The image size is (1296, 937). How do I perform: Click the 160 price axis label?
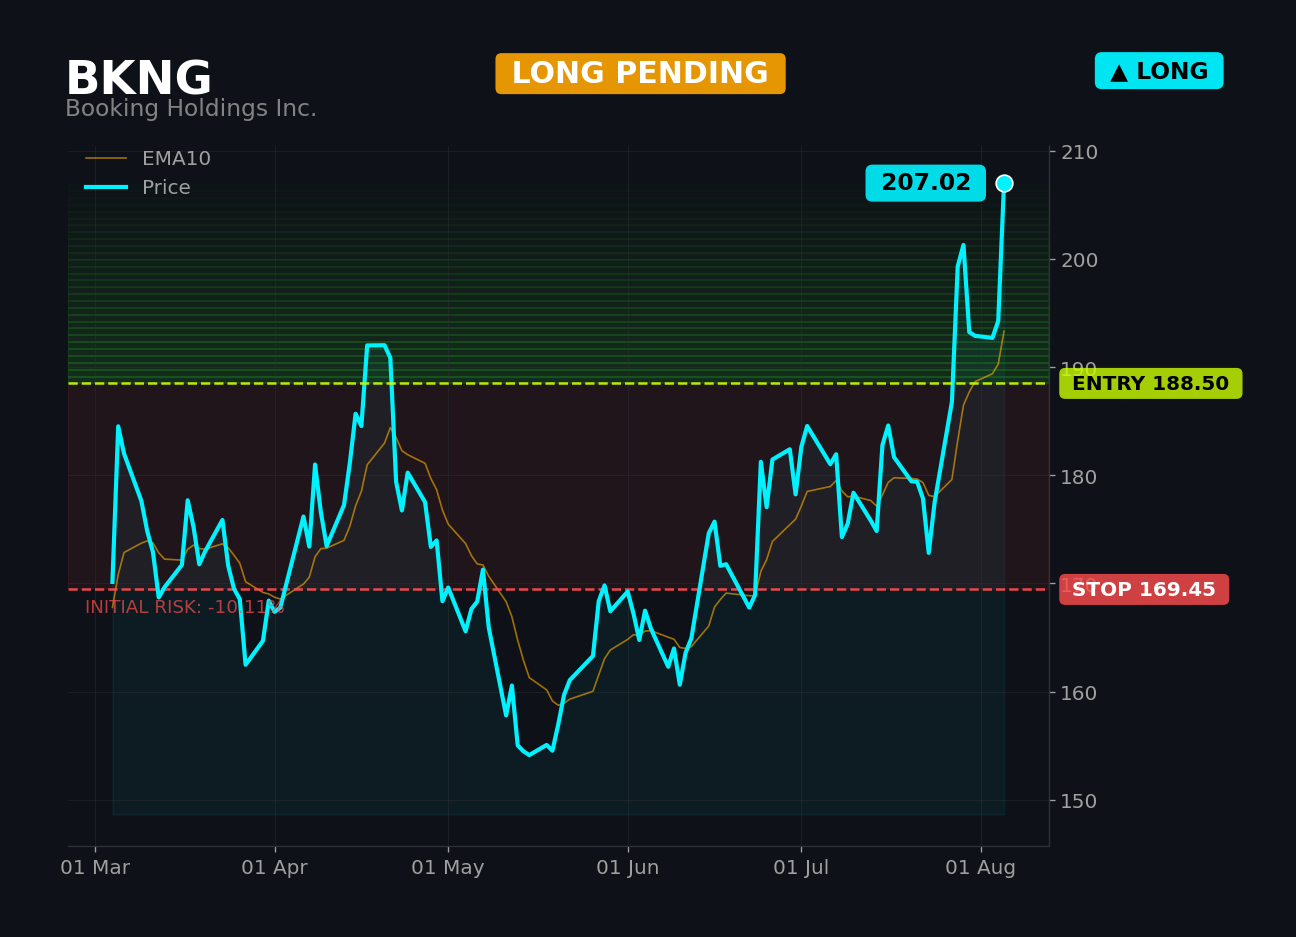coord(1079,692)
